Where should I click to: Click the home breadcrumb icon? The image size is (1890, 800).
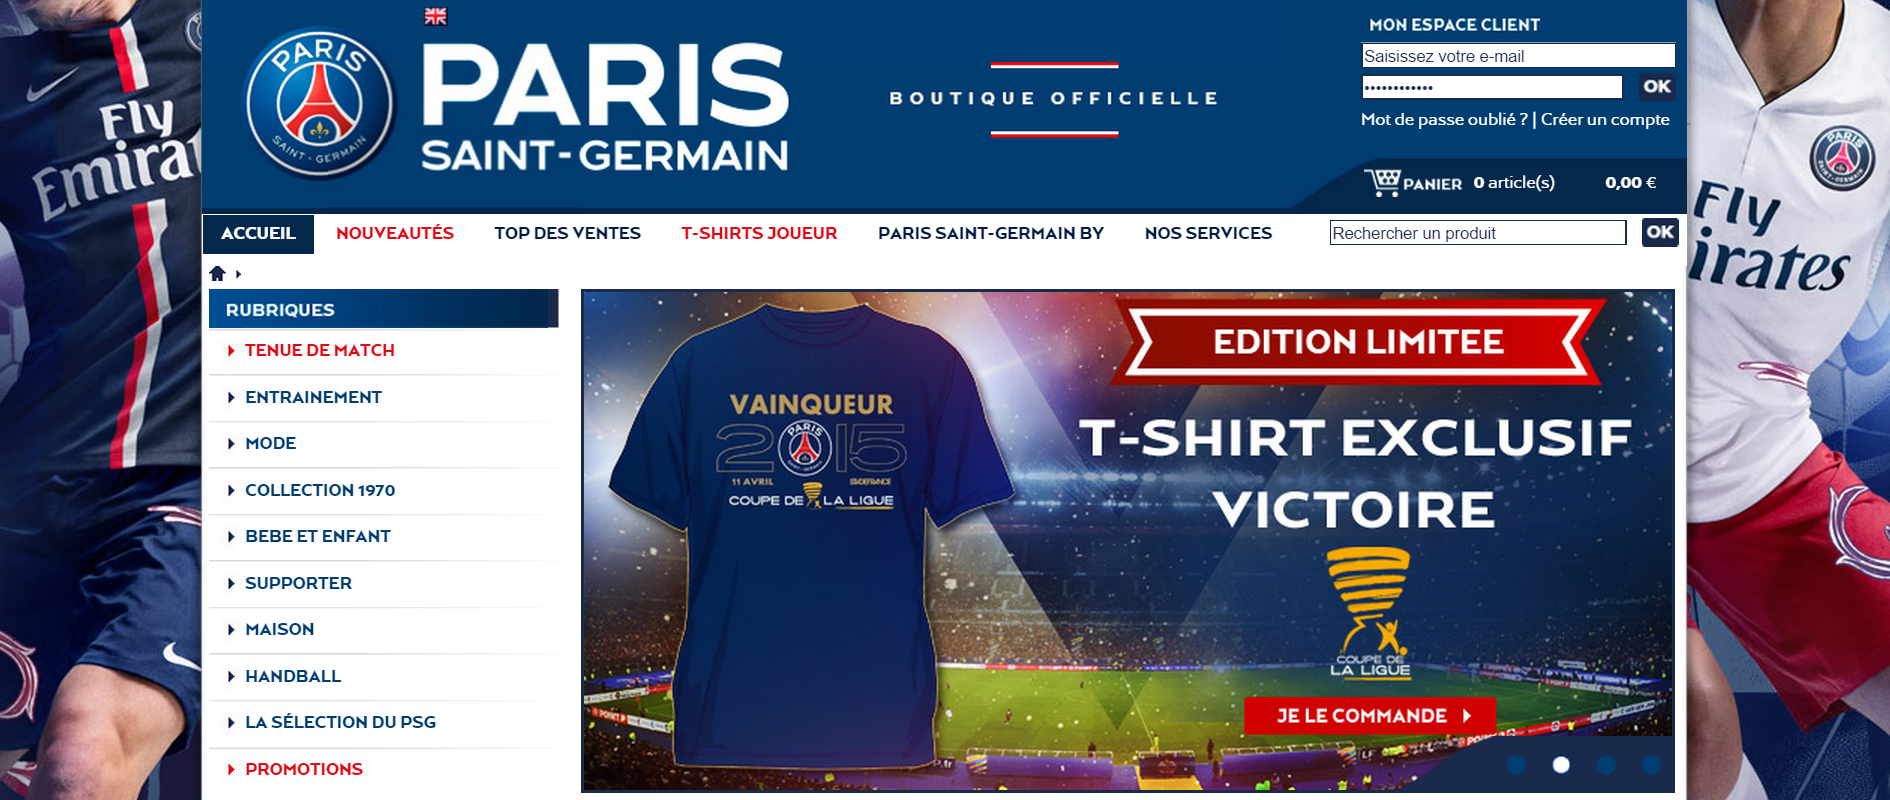pyautogui.click(x=217, y=273)
